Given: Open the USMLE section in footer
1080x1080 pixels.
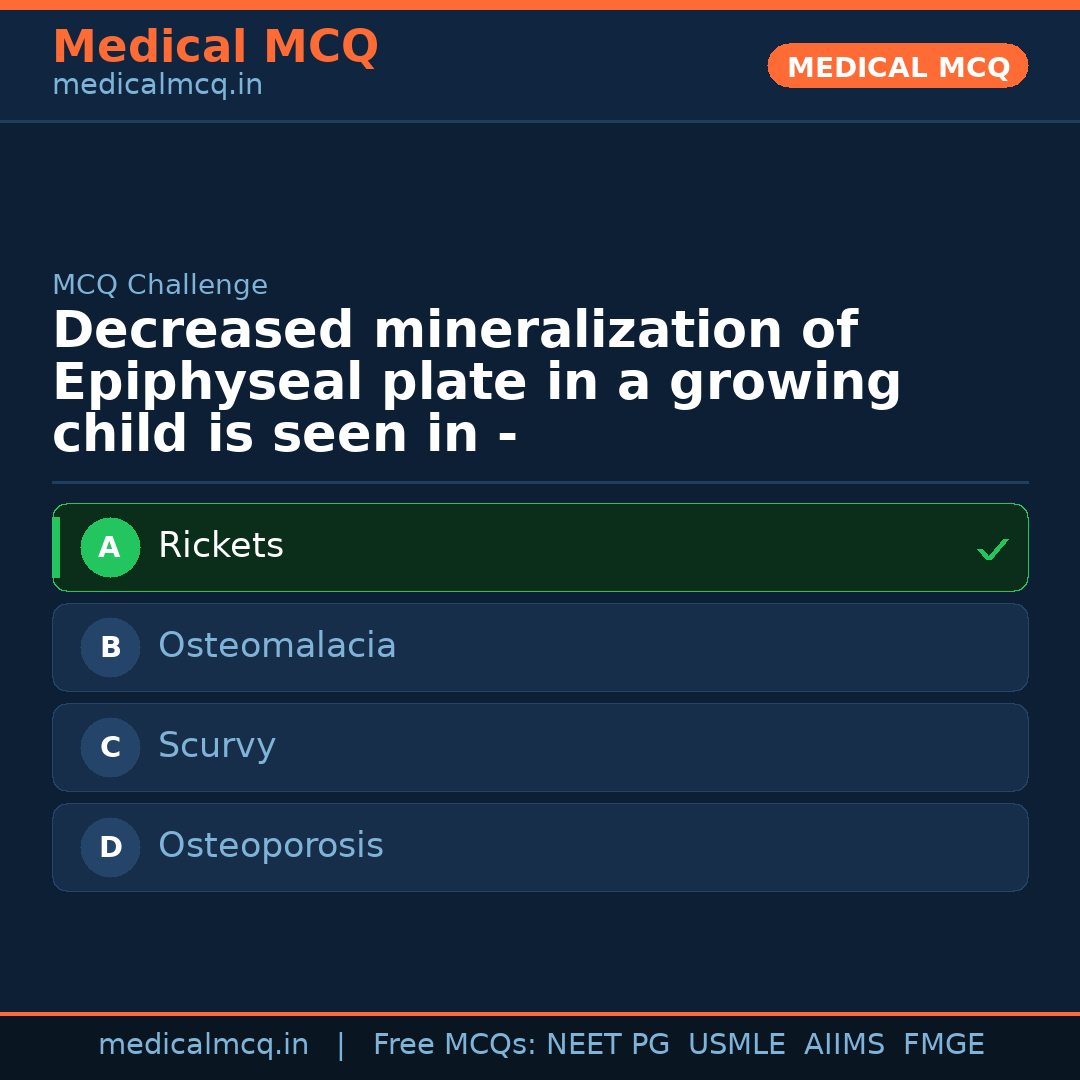Looking at the screenshot, I should click(737, 1043).
